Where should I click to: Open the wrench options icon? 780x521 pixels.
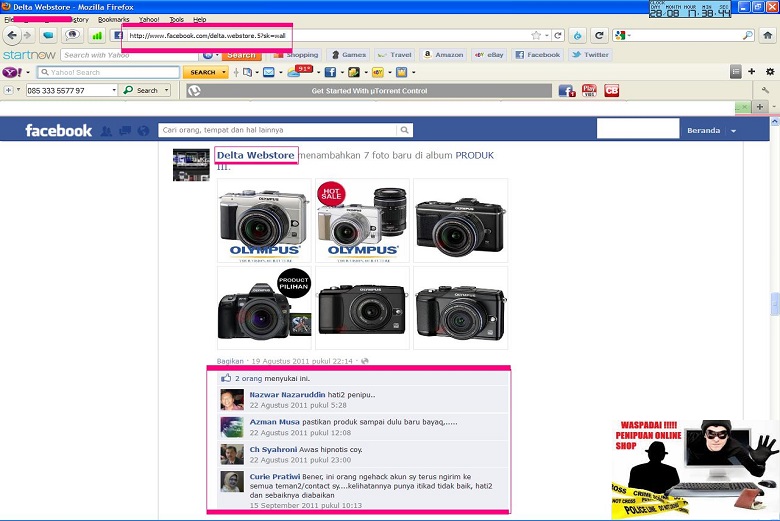(x=765, y=90)
